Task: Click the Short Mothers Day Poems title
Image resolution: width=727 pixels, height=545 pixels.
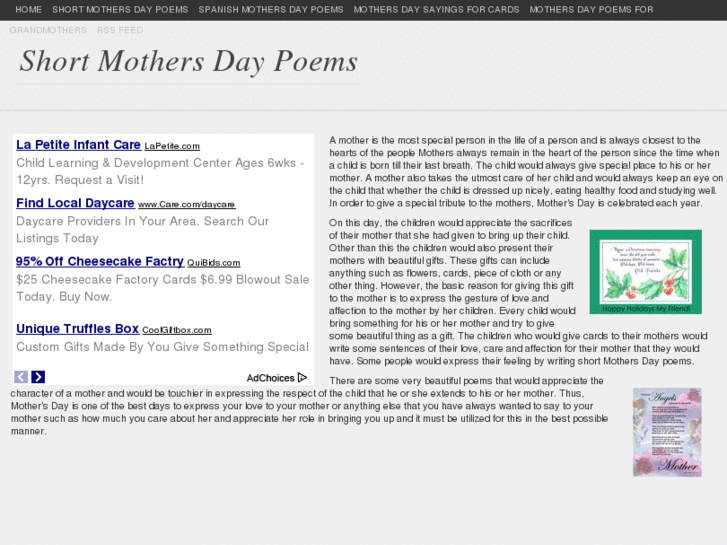Action: [188, 62]
